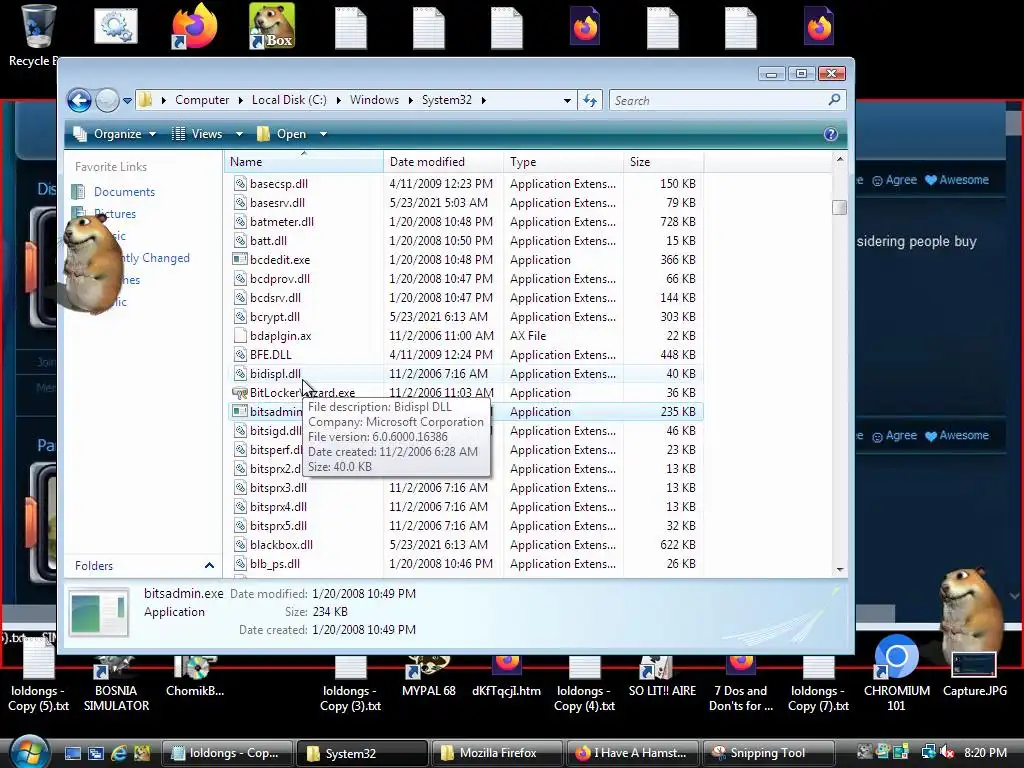This screenshot has width=1024, height=768.
Task: Open the Recycle Bin desktop icon
Action: [37, 26]
